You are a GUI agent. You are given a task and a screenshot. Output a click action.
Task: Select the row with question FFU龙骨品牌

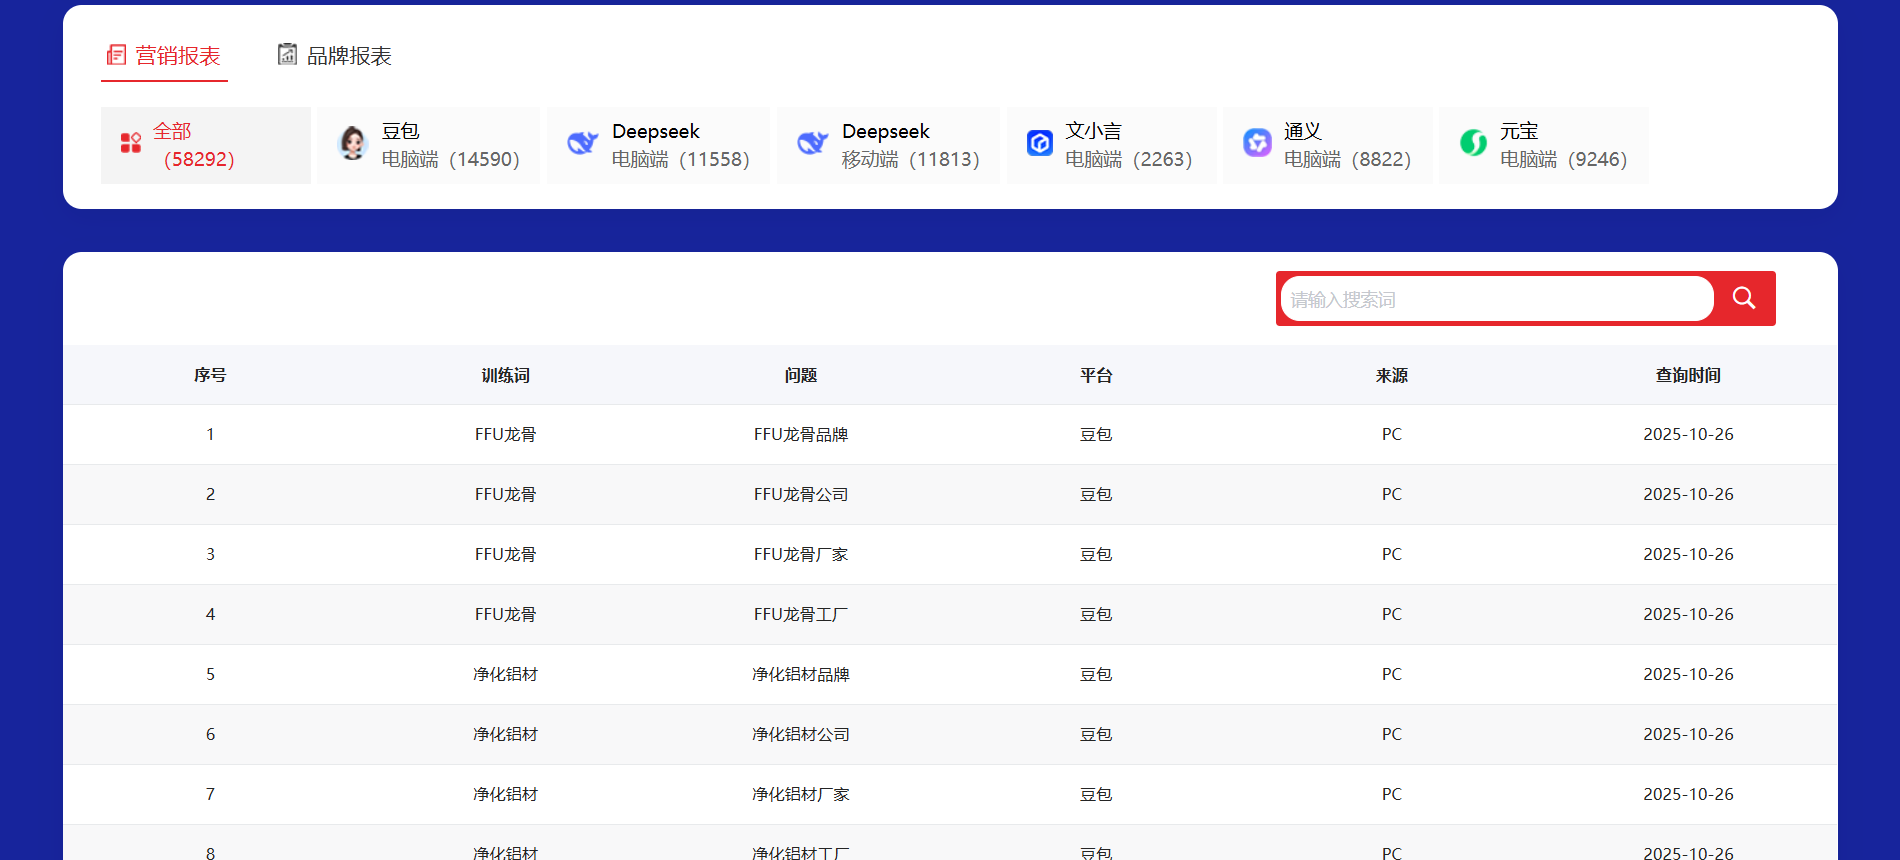(x=800, y=434)
